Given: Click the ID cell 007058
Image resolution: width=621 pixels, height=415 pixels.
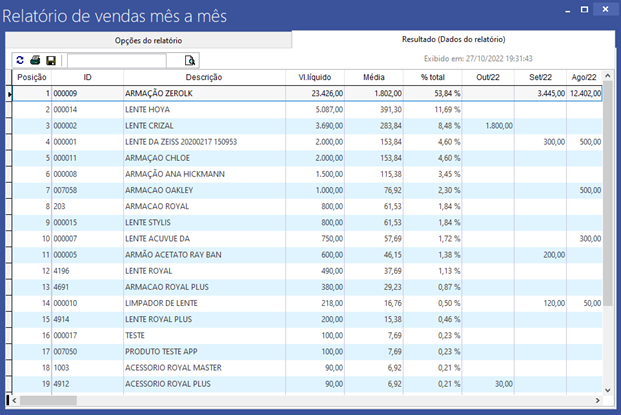Looking at the screenshot, I should pyautogui.click(x=88, y=190).
